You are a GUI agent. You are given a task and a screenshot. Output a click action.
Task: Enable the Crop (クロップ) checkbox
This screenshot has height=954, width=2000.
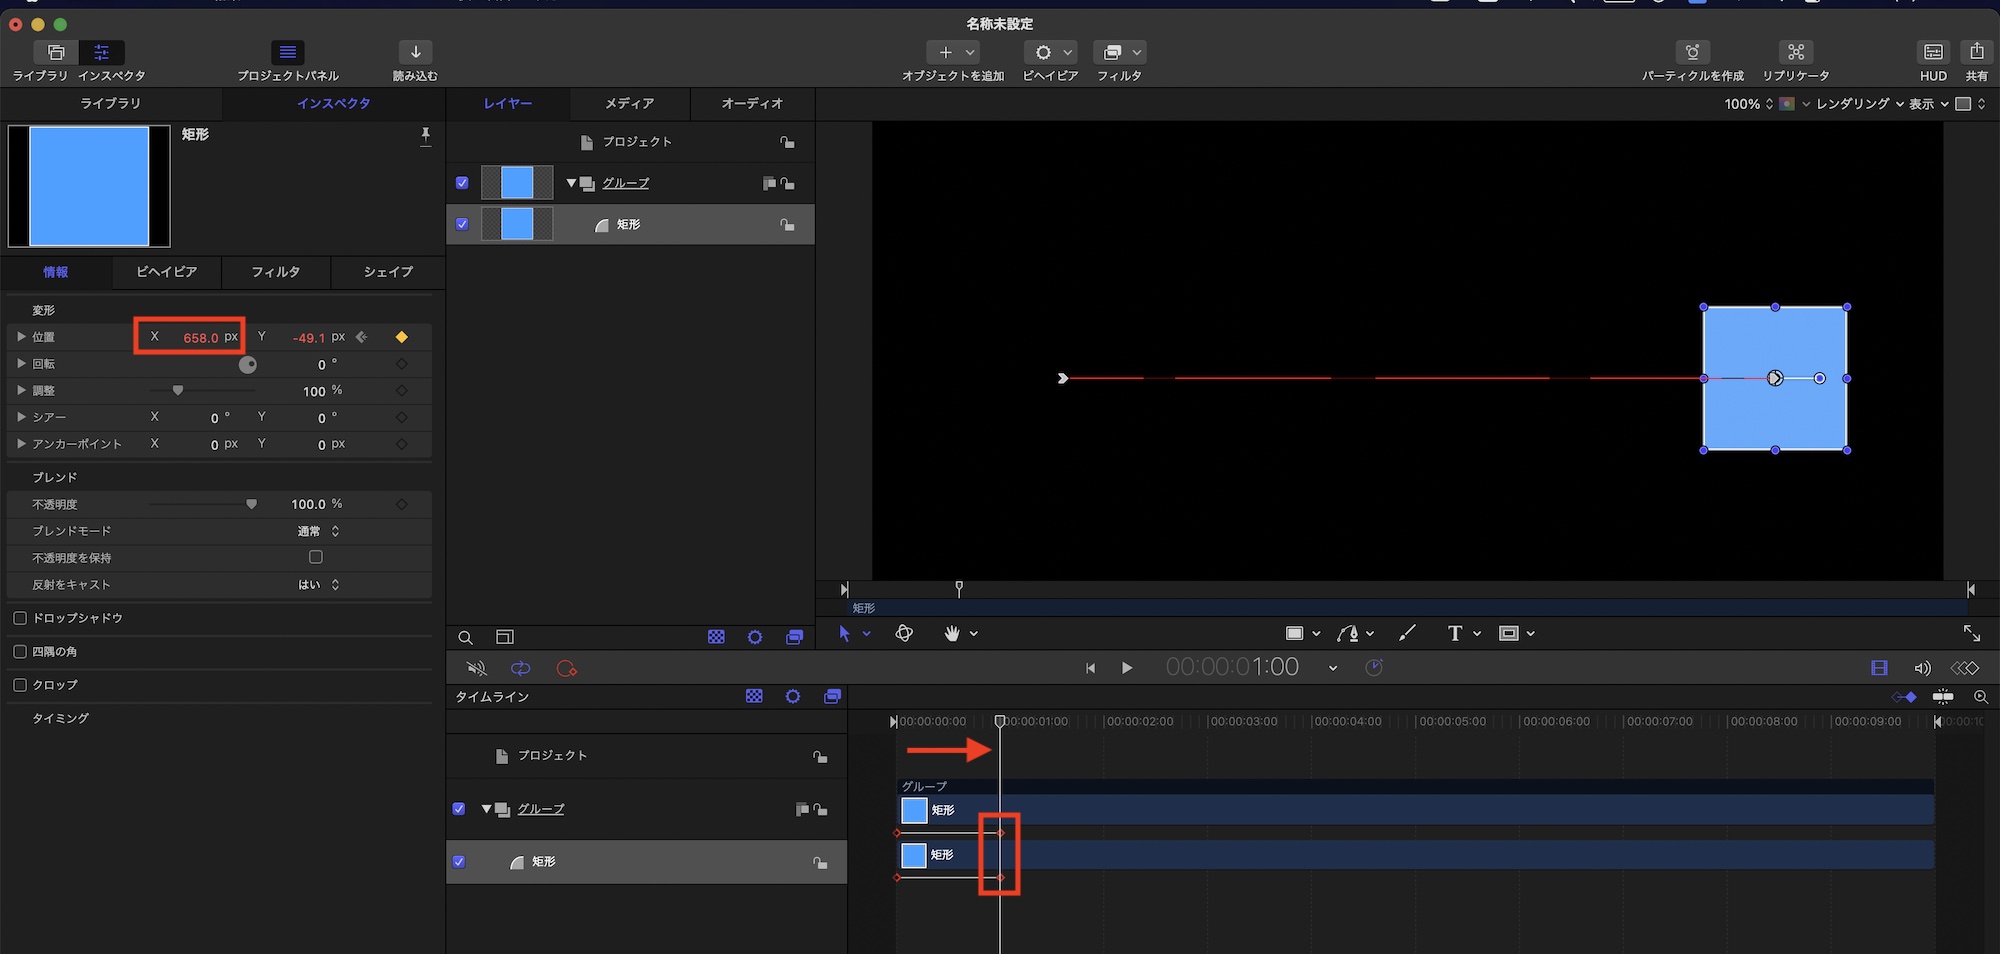click(20, 685)
